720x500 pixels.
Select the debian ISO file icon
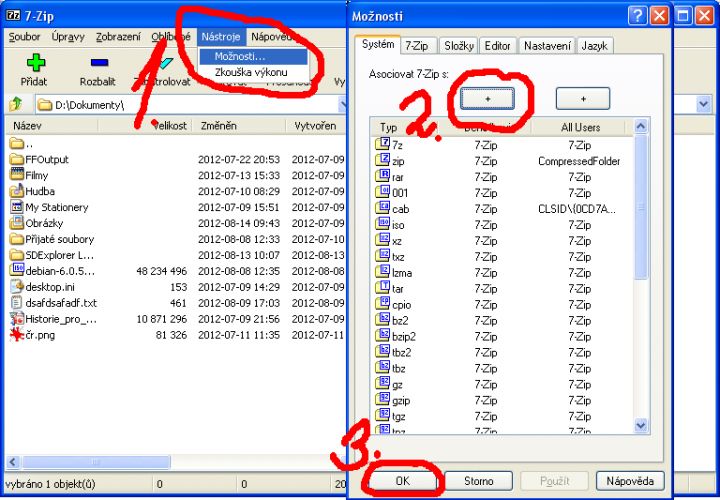tap(17, 271)
